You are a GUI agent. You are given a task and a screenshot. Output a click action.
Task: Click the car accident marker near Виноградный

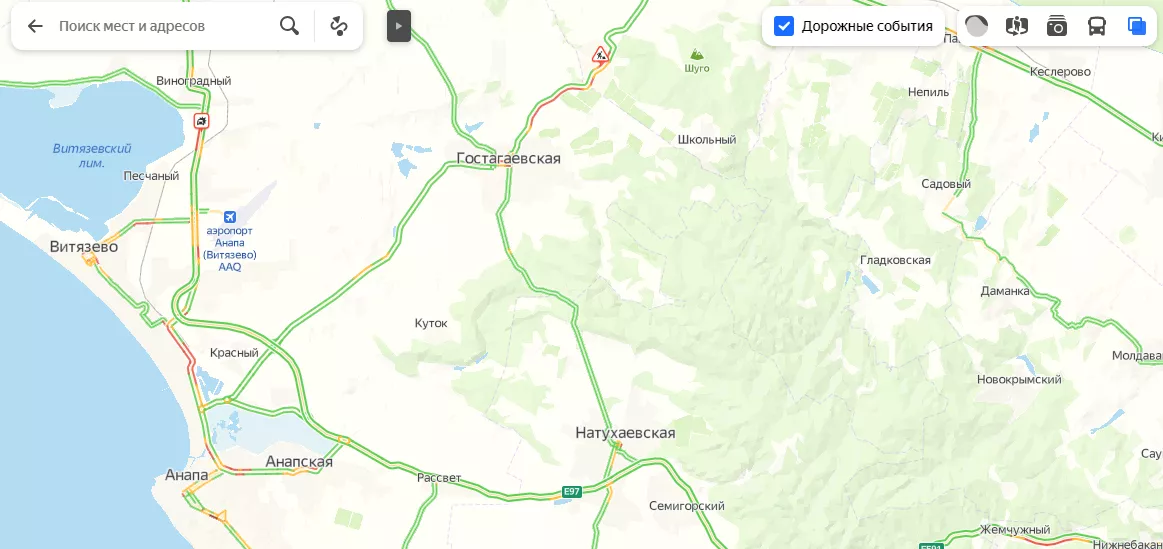[202, 120]
